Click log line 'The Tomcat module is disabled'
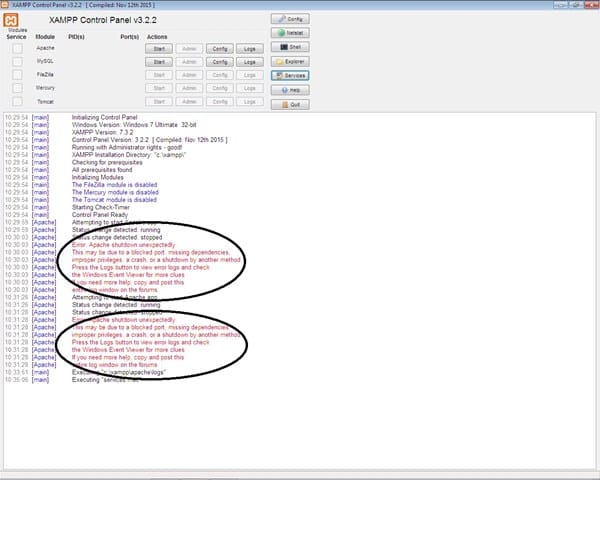Image resolution: width=600 pixels, height=551 pixels. pos(114,200)
